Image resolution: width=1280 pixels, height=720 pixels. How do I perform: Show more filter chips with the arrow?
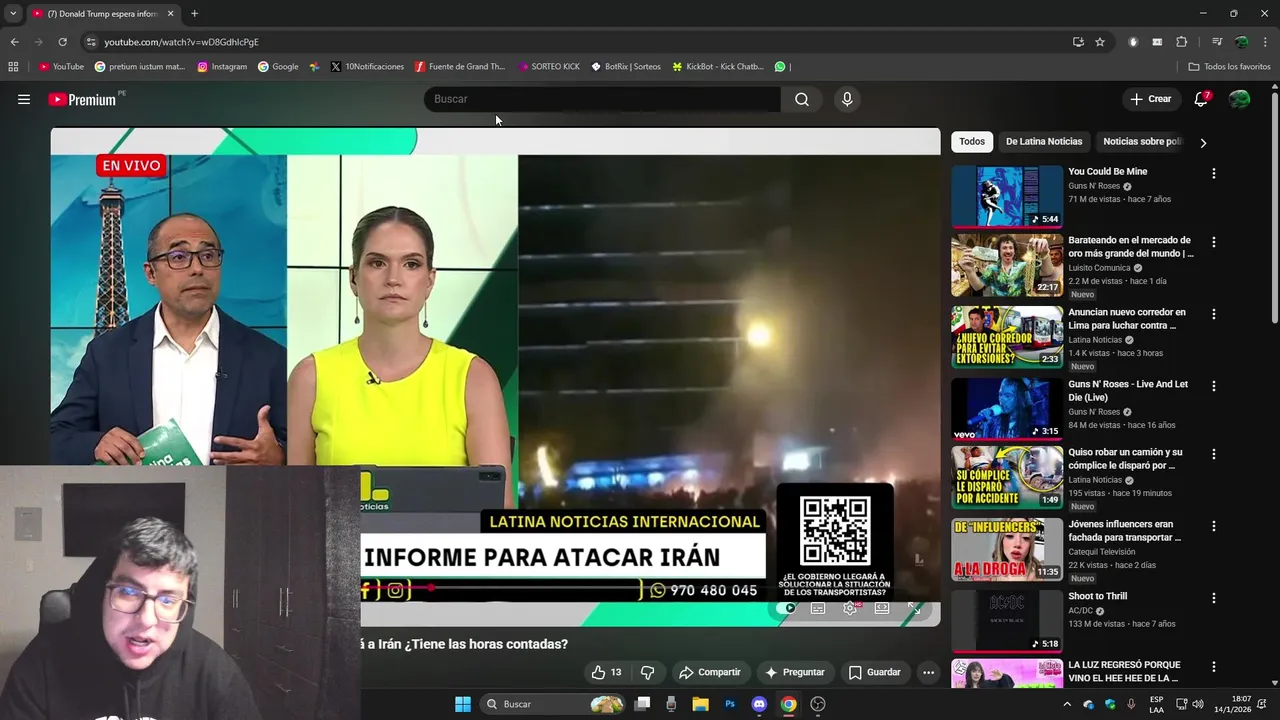(1203, 142)
